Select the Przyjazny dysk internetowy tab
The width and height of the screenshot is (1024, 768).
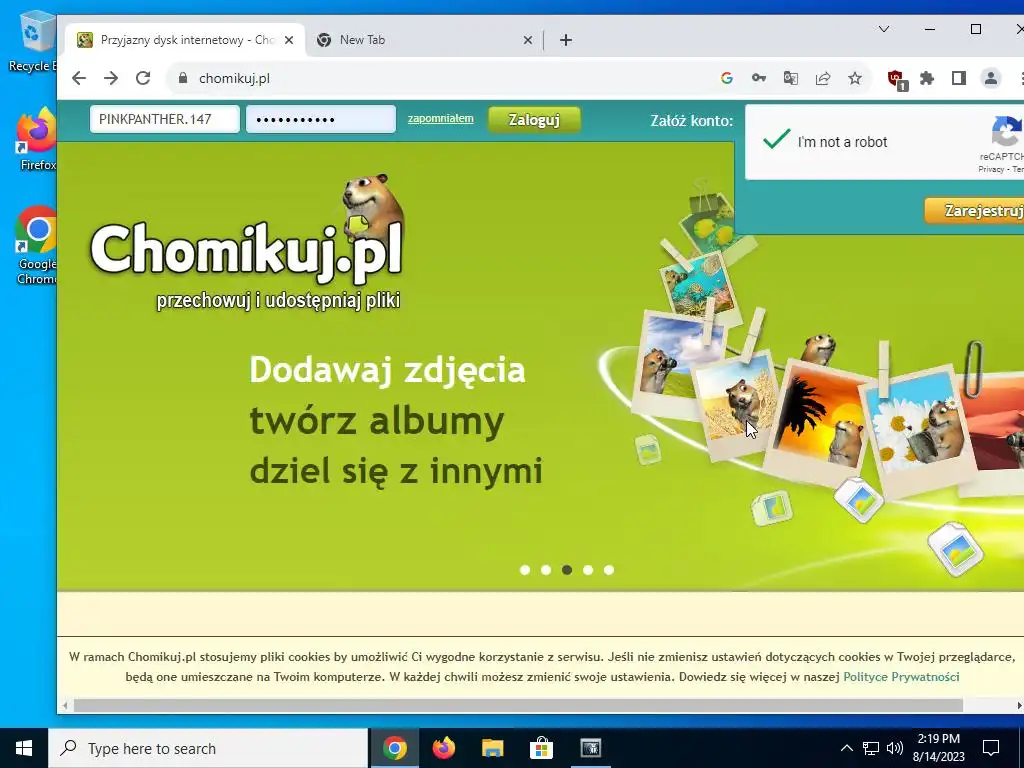(185, 40)
